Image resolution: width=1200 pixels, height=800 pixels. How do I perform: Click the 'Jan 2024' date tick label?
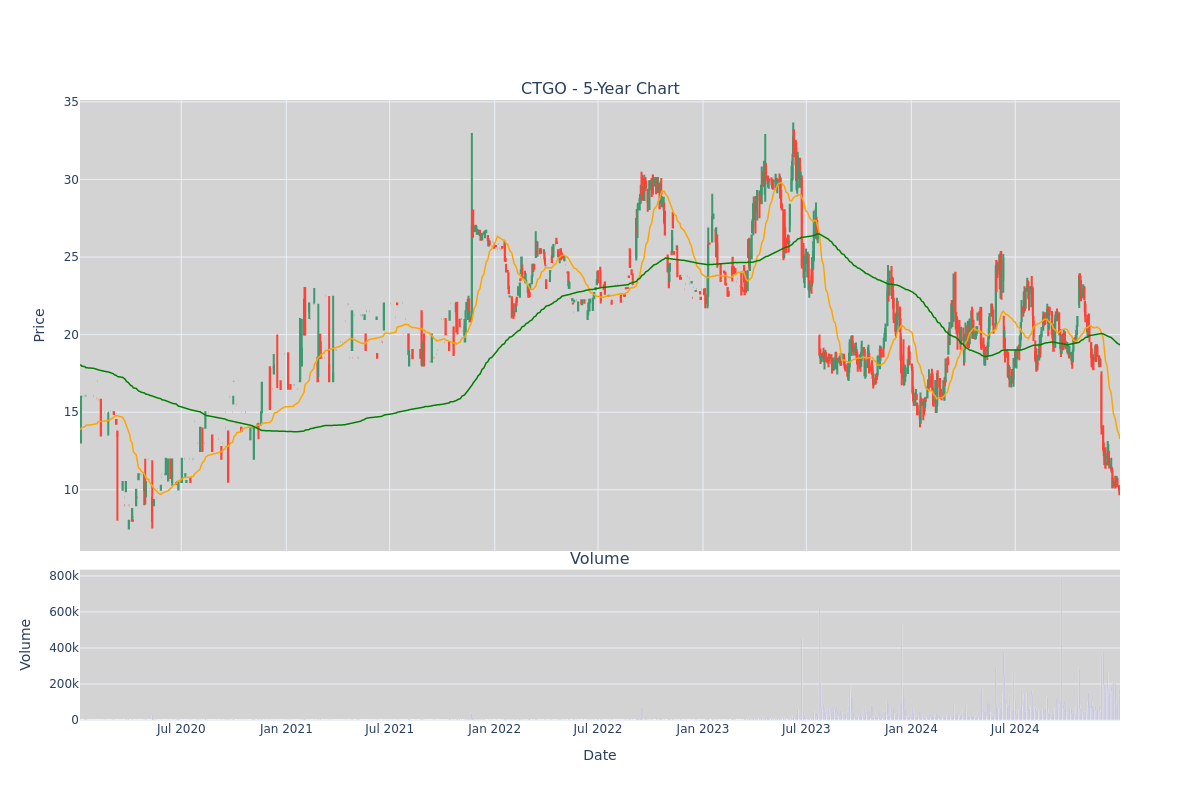pyautogui.click(x=911, y=729)
